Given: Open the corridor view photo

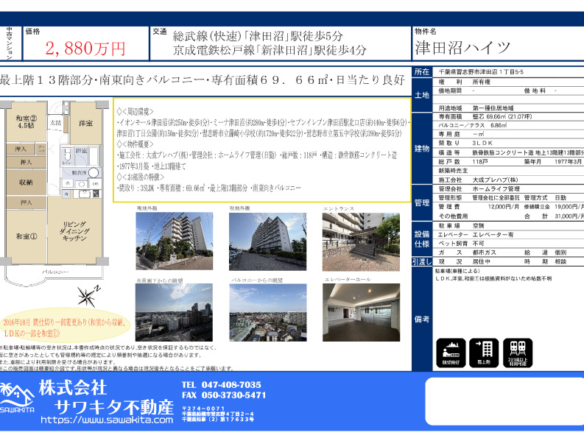Looking at the screenshot, I should click(x=174, y=312).
